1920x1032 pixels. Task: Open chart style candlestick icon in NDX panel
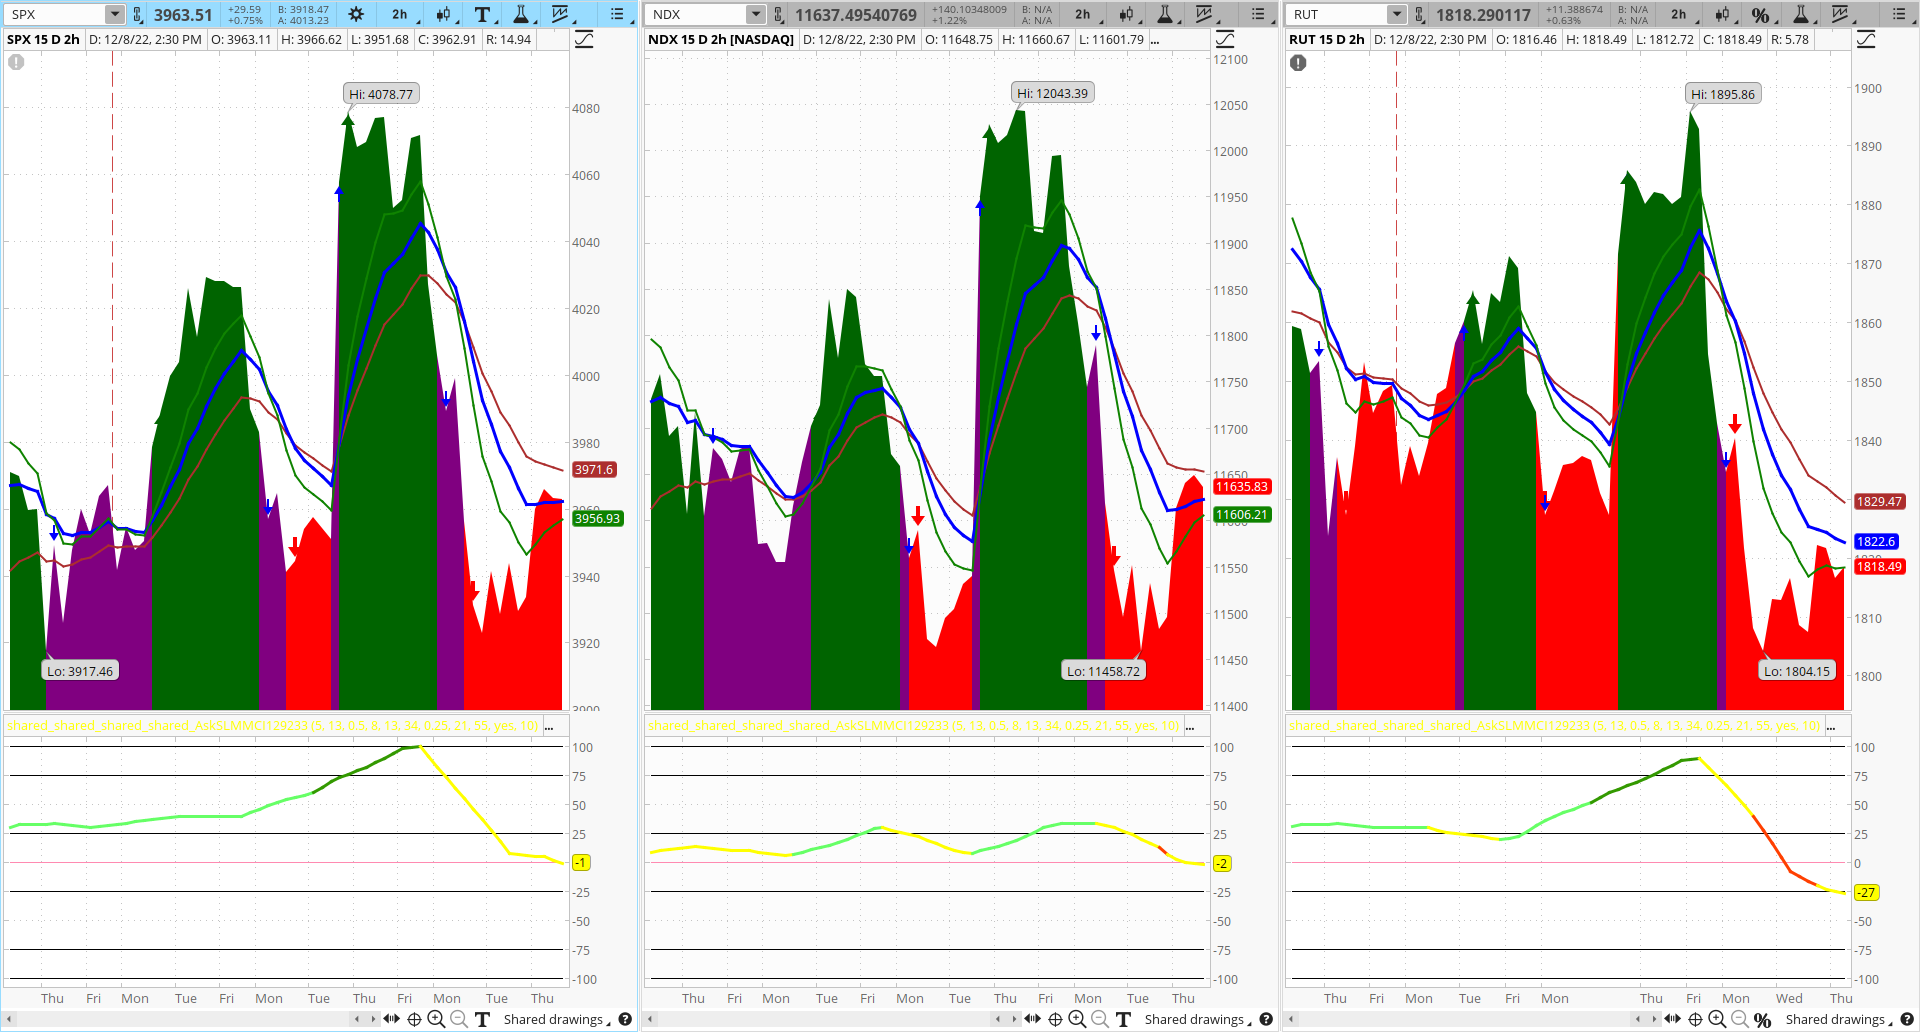pos(1127,14)
